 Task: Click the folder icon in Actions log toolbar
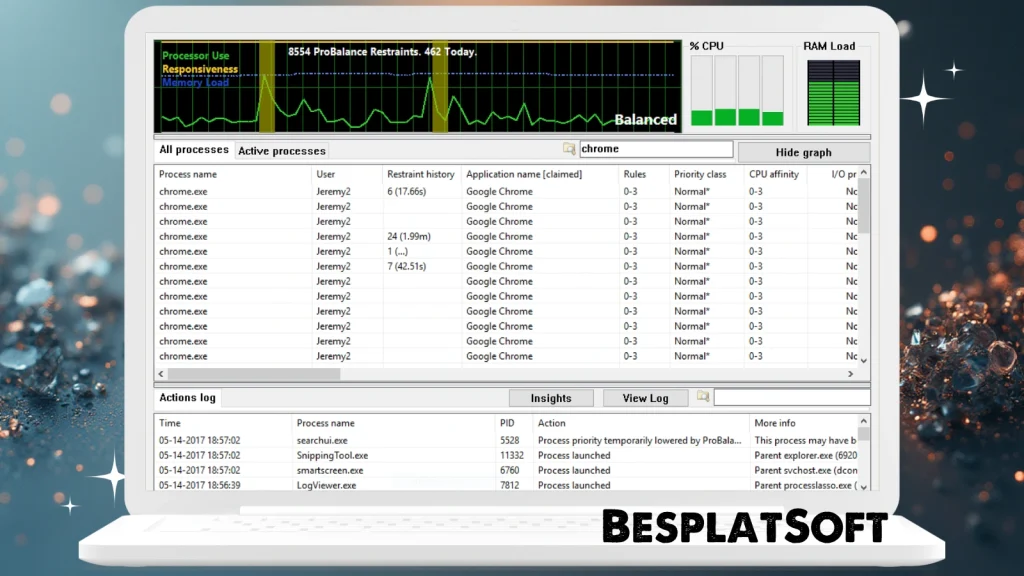click(x=702, y=397)
